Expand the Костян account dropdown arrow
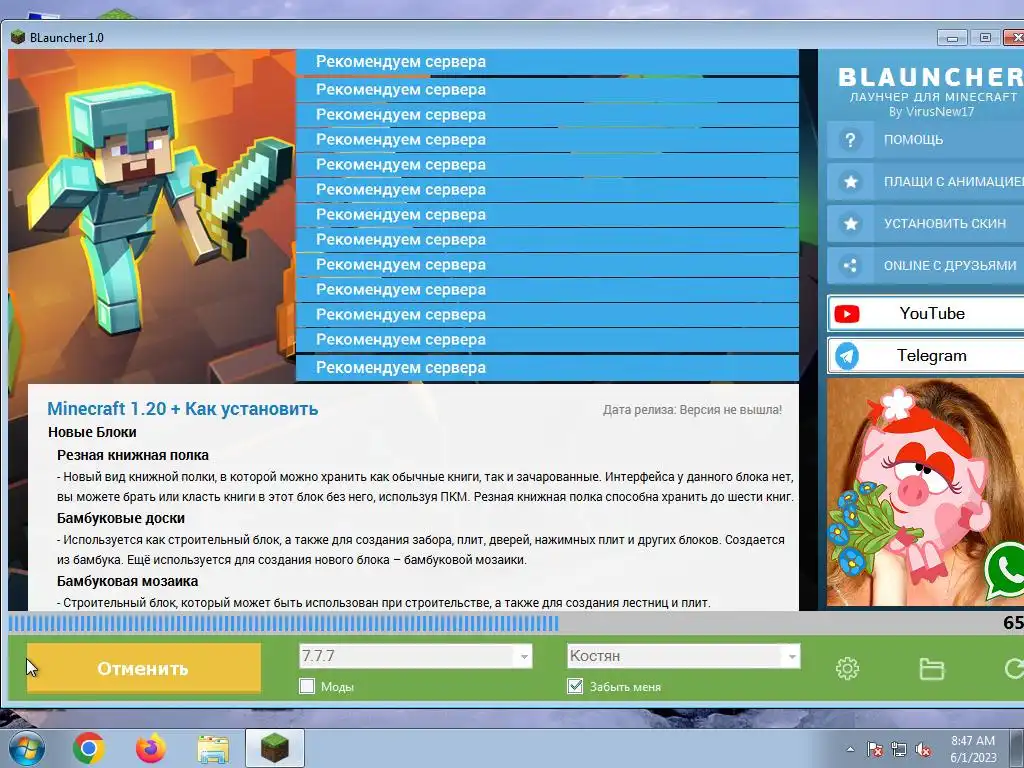Image resolution: width=1024 pixels, height=768 pixels. click(x=792, y=656)
